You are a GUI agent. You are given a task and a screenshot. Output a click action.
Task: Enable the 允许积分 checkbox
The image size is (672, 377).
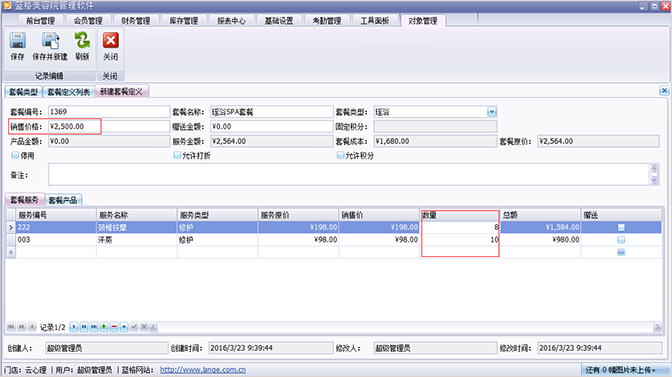coord(341,155)
